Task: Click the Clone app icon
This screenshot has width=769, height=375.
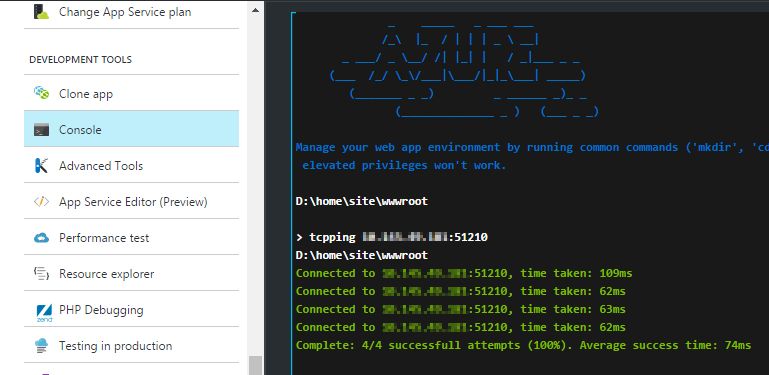Action: point(42,93)
